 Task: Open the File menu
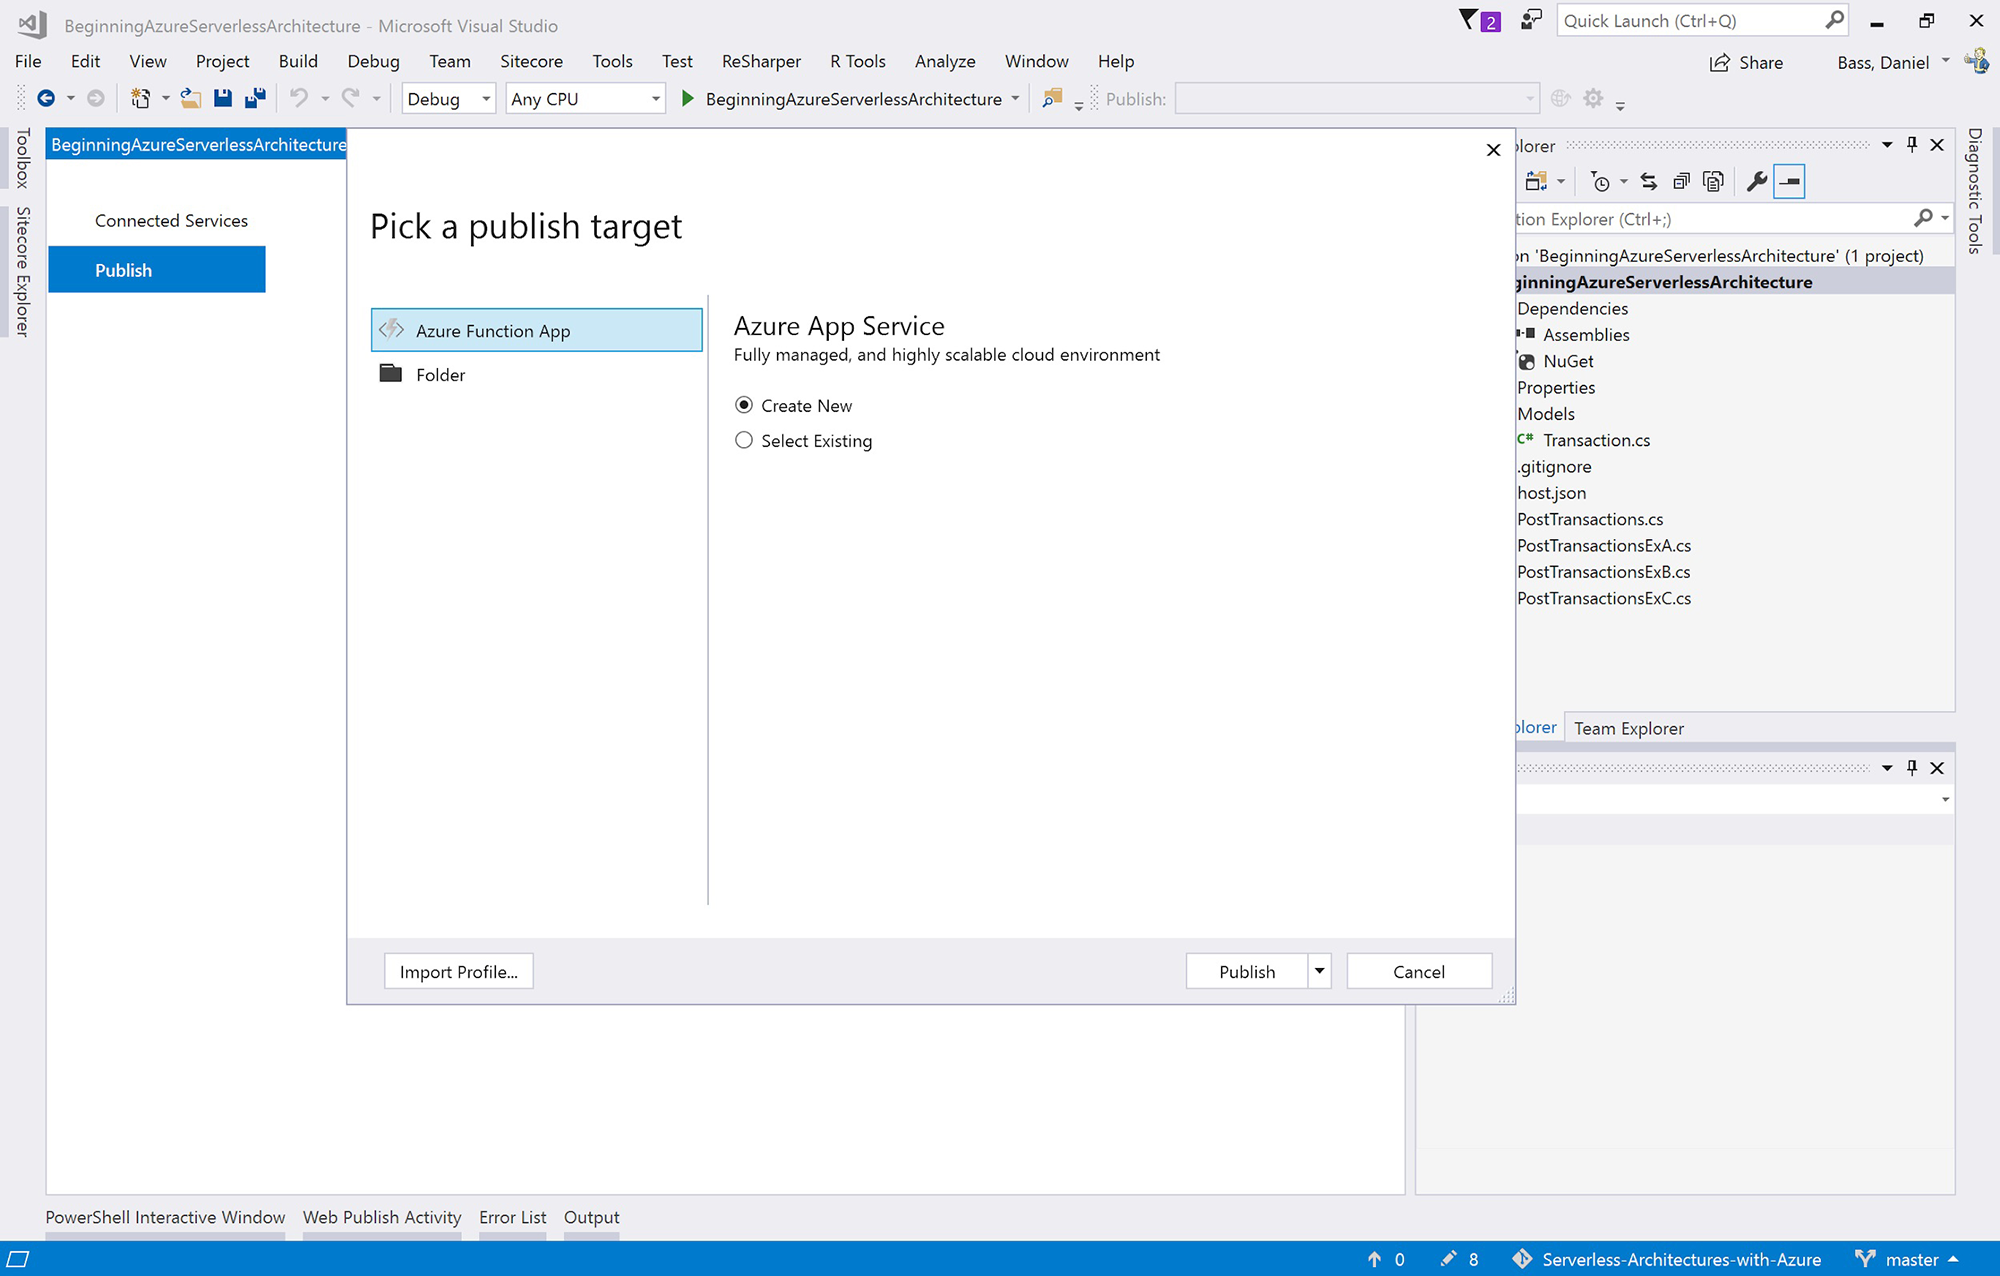tap(28, 61)
